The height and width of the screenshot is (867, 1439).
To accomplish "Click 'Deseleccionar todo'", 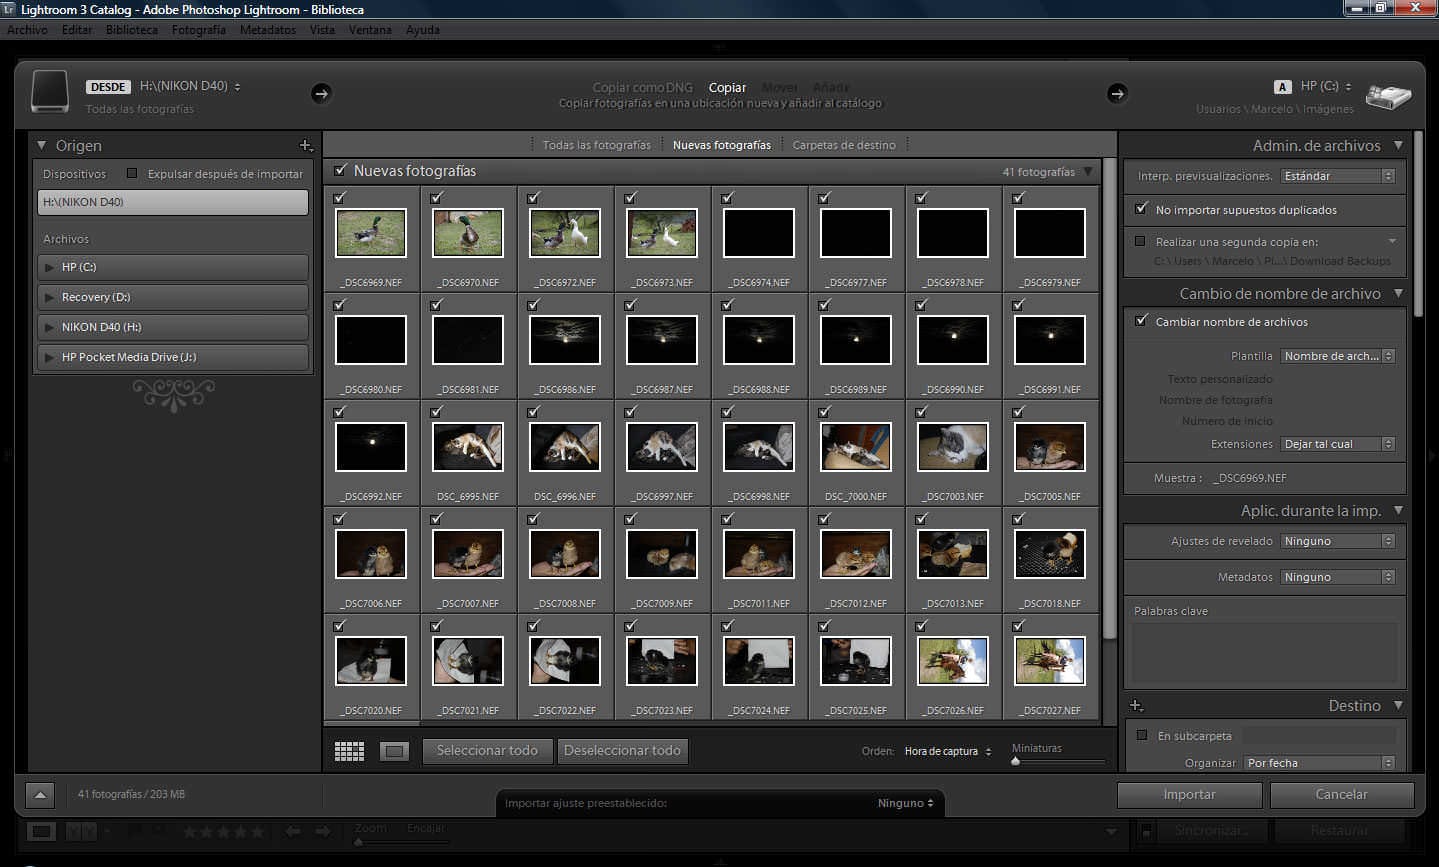I will click(623, 751).
